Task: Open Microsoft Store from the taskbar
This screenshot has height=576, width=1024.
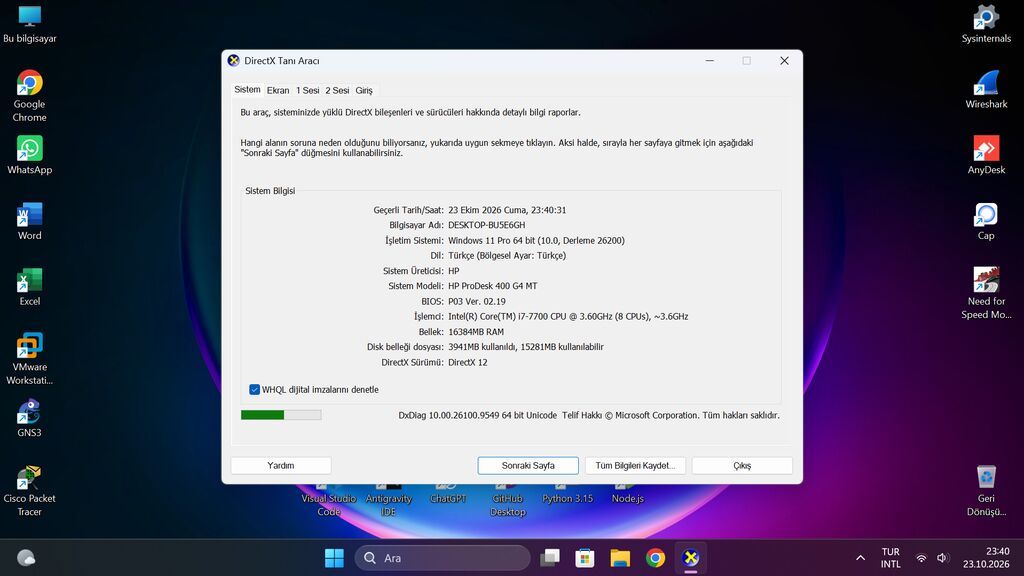Action: coord(584,558)
